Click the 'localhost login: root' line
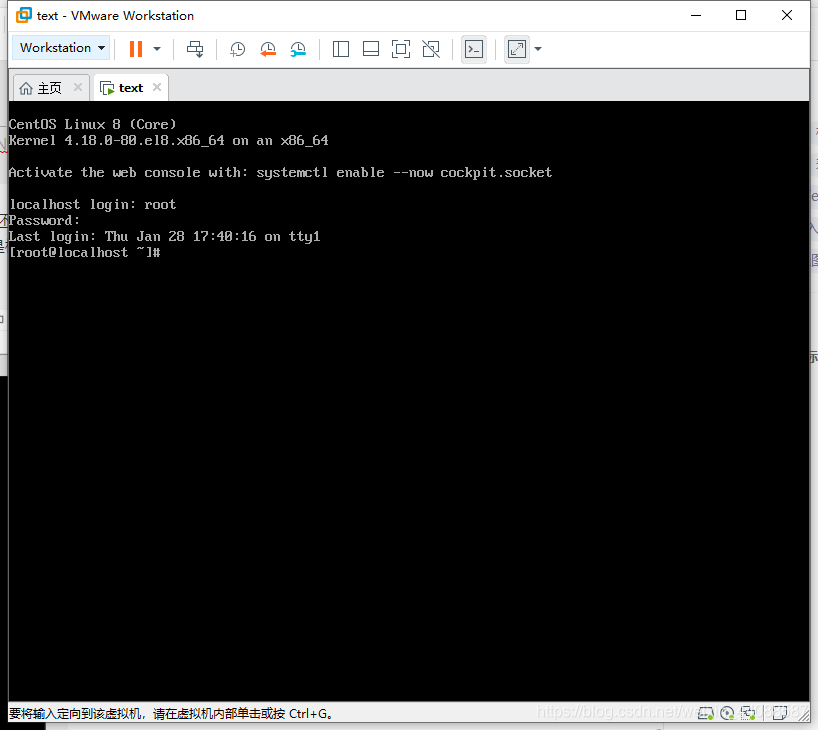818x730 pixels. click(92, 205)
